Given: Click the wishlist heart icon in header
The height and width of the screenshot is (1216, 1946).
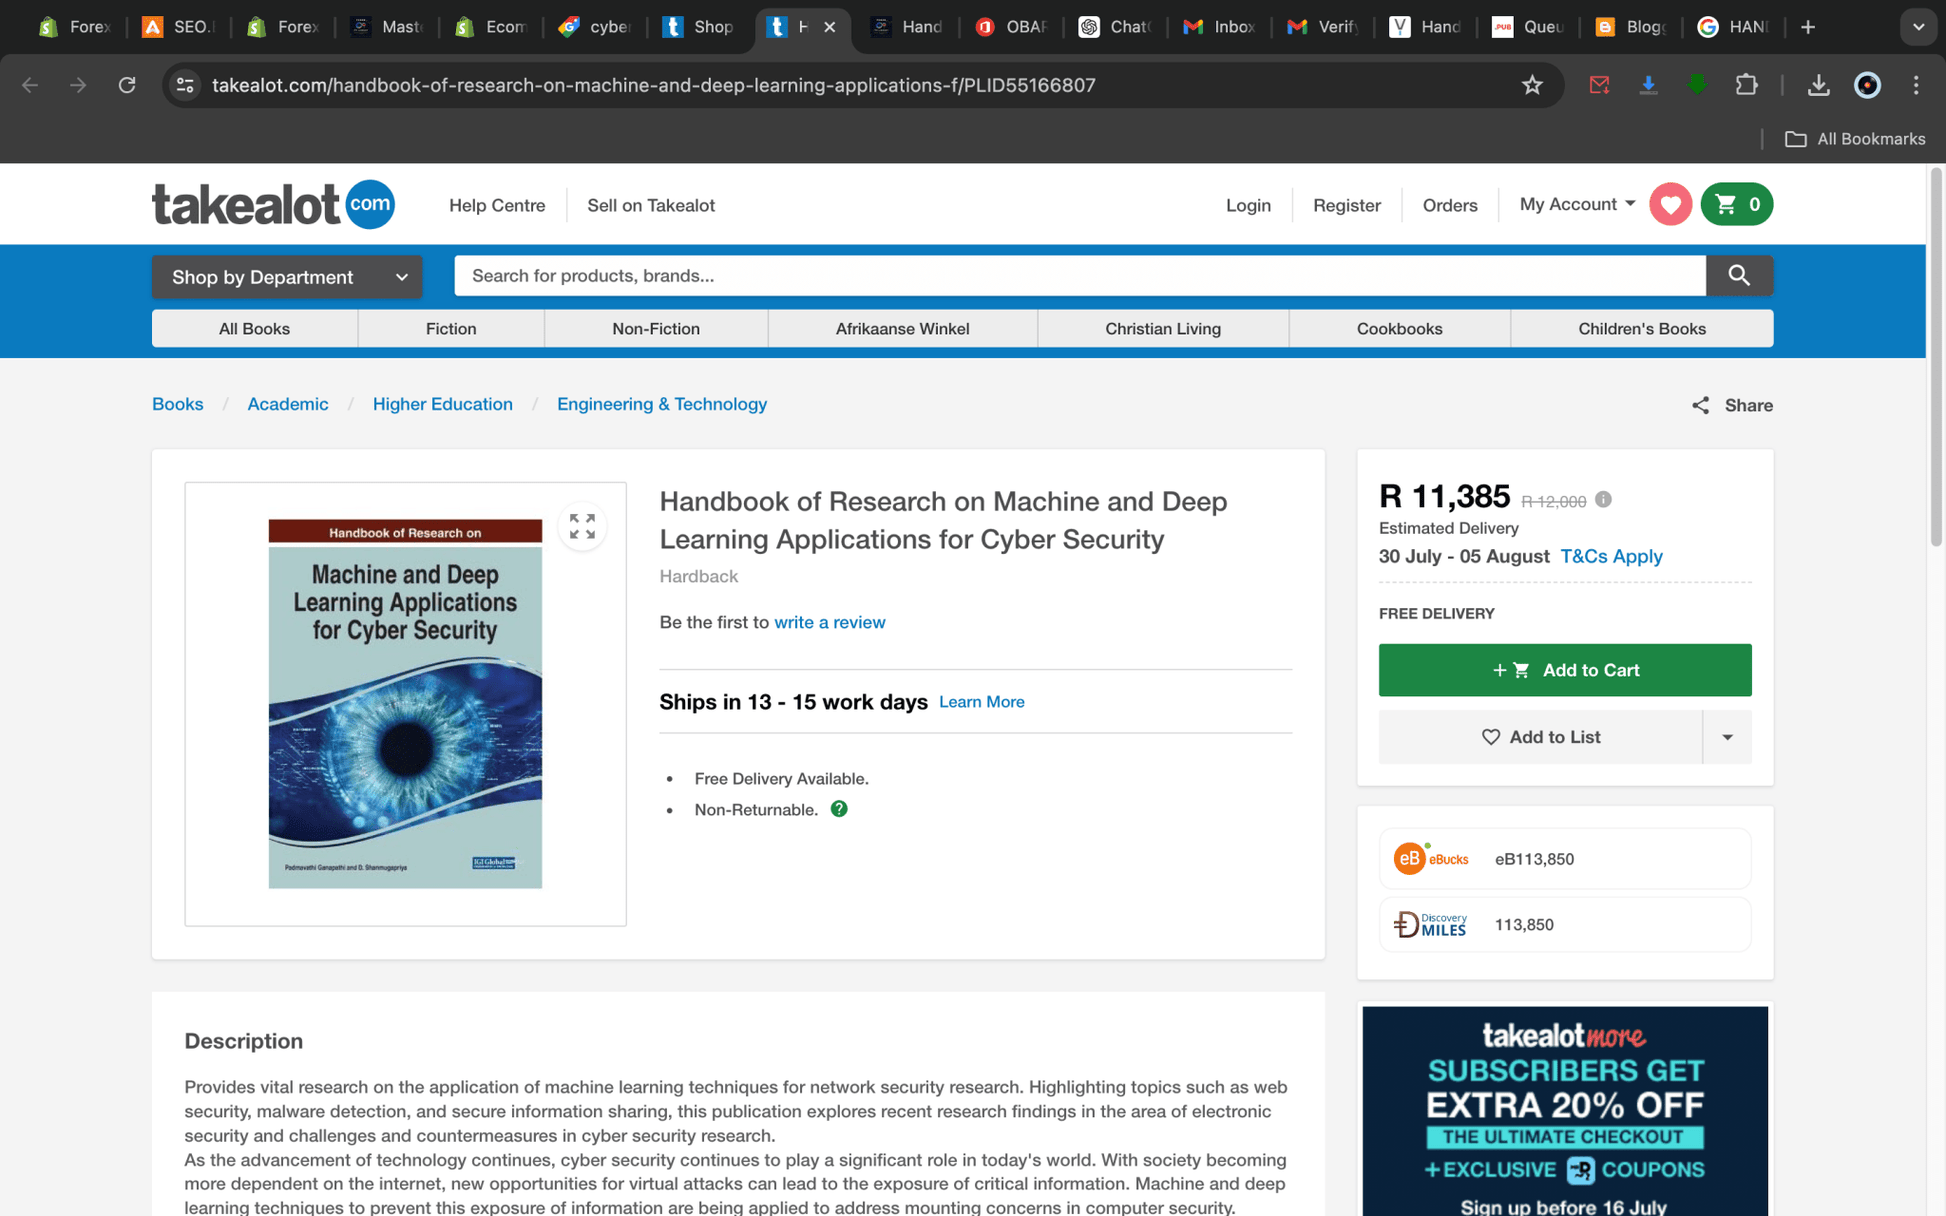Looking at the screenshot, I should (1670, 204).
